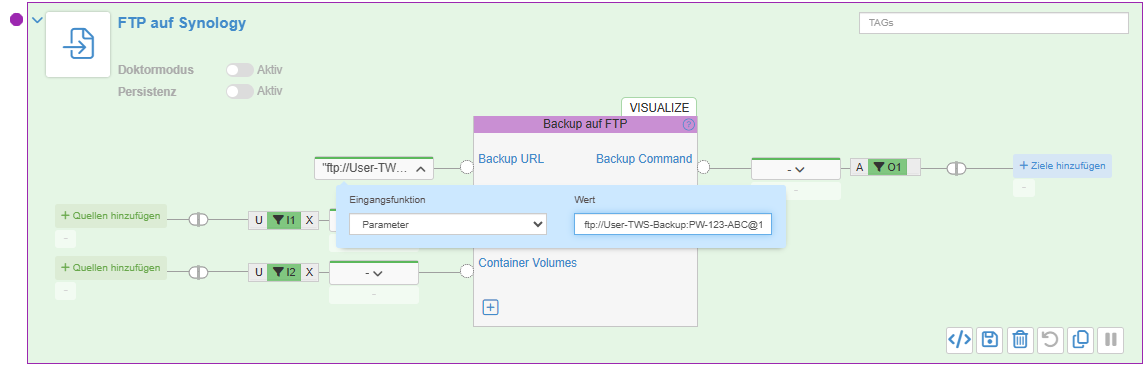Add input with plus icon in block
The image size is (1145, 371).
pyautogui.click(x=491, y=307)
